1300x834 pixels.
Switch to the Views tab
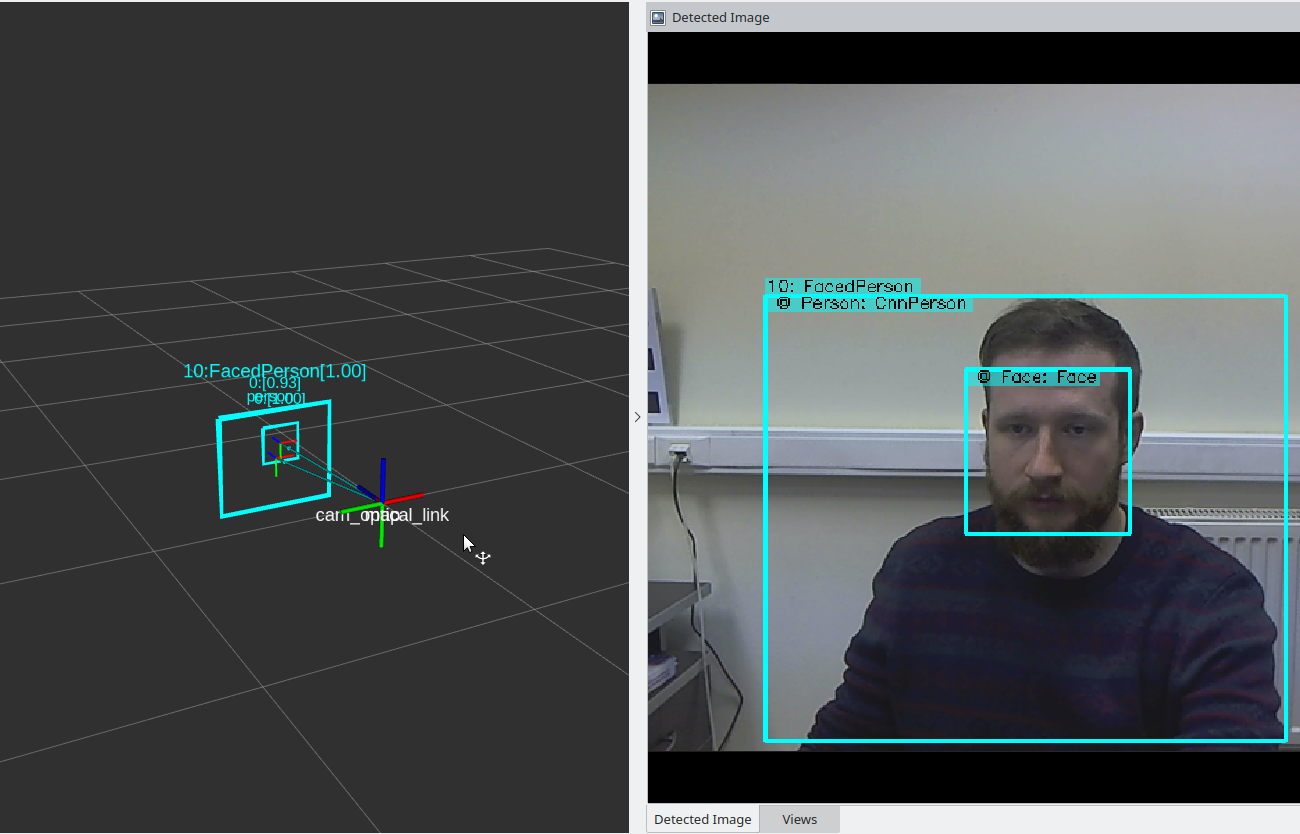(798, 819)
